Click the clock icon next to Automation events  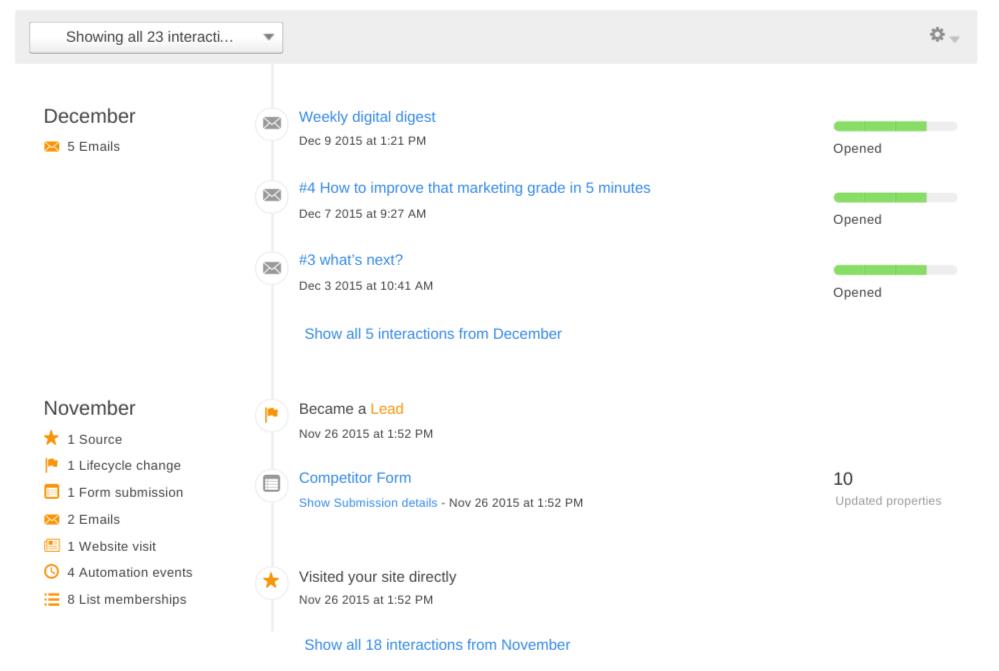52,572
